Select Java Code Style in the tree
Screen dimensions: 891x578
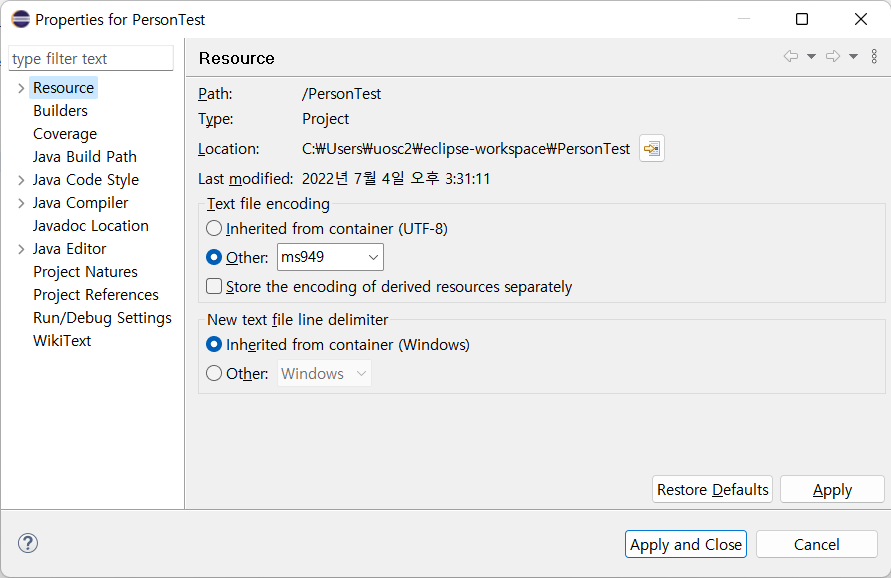tap(86, 180)
